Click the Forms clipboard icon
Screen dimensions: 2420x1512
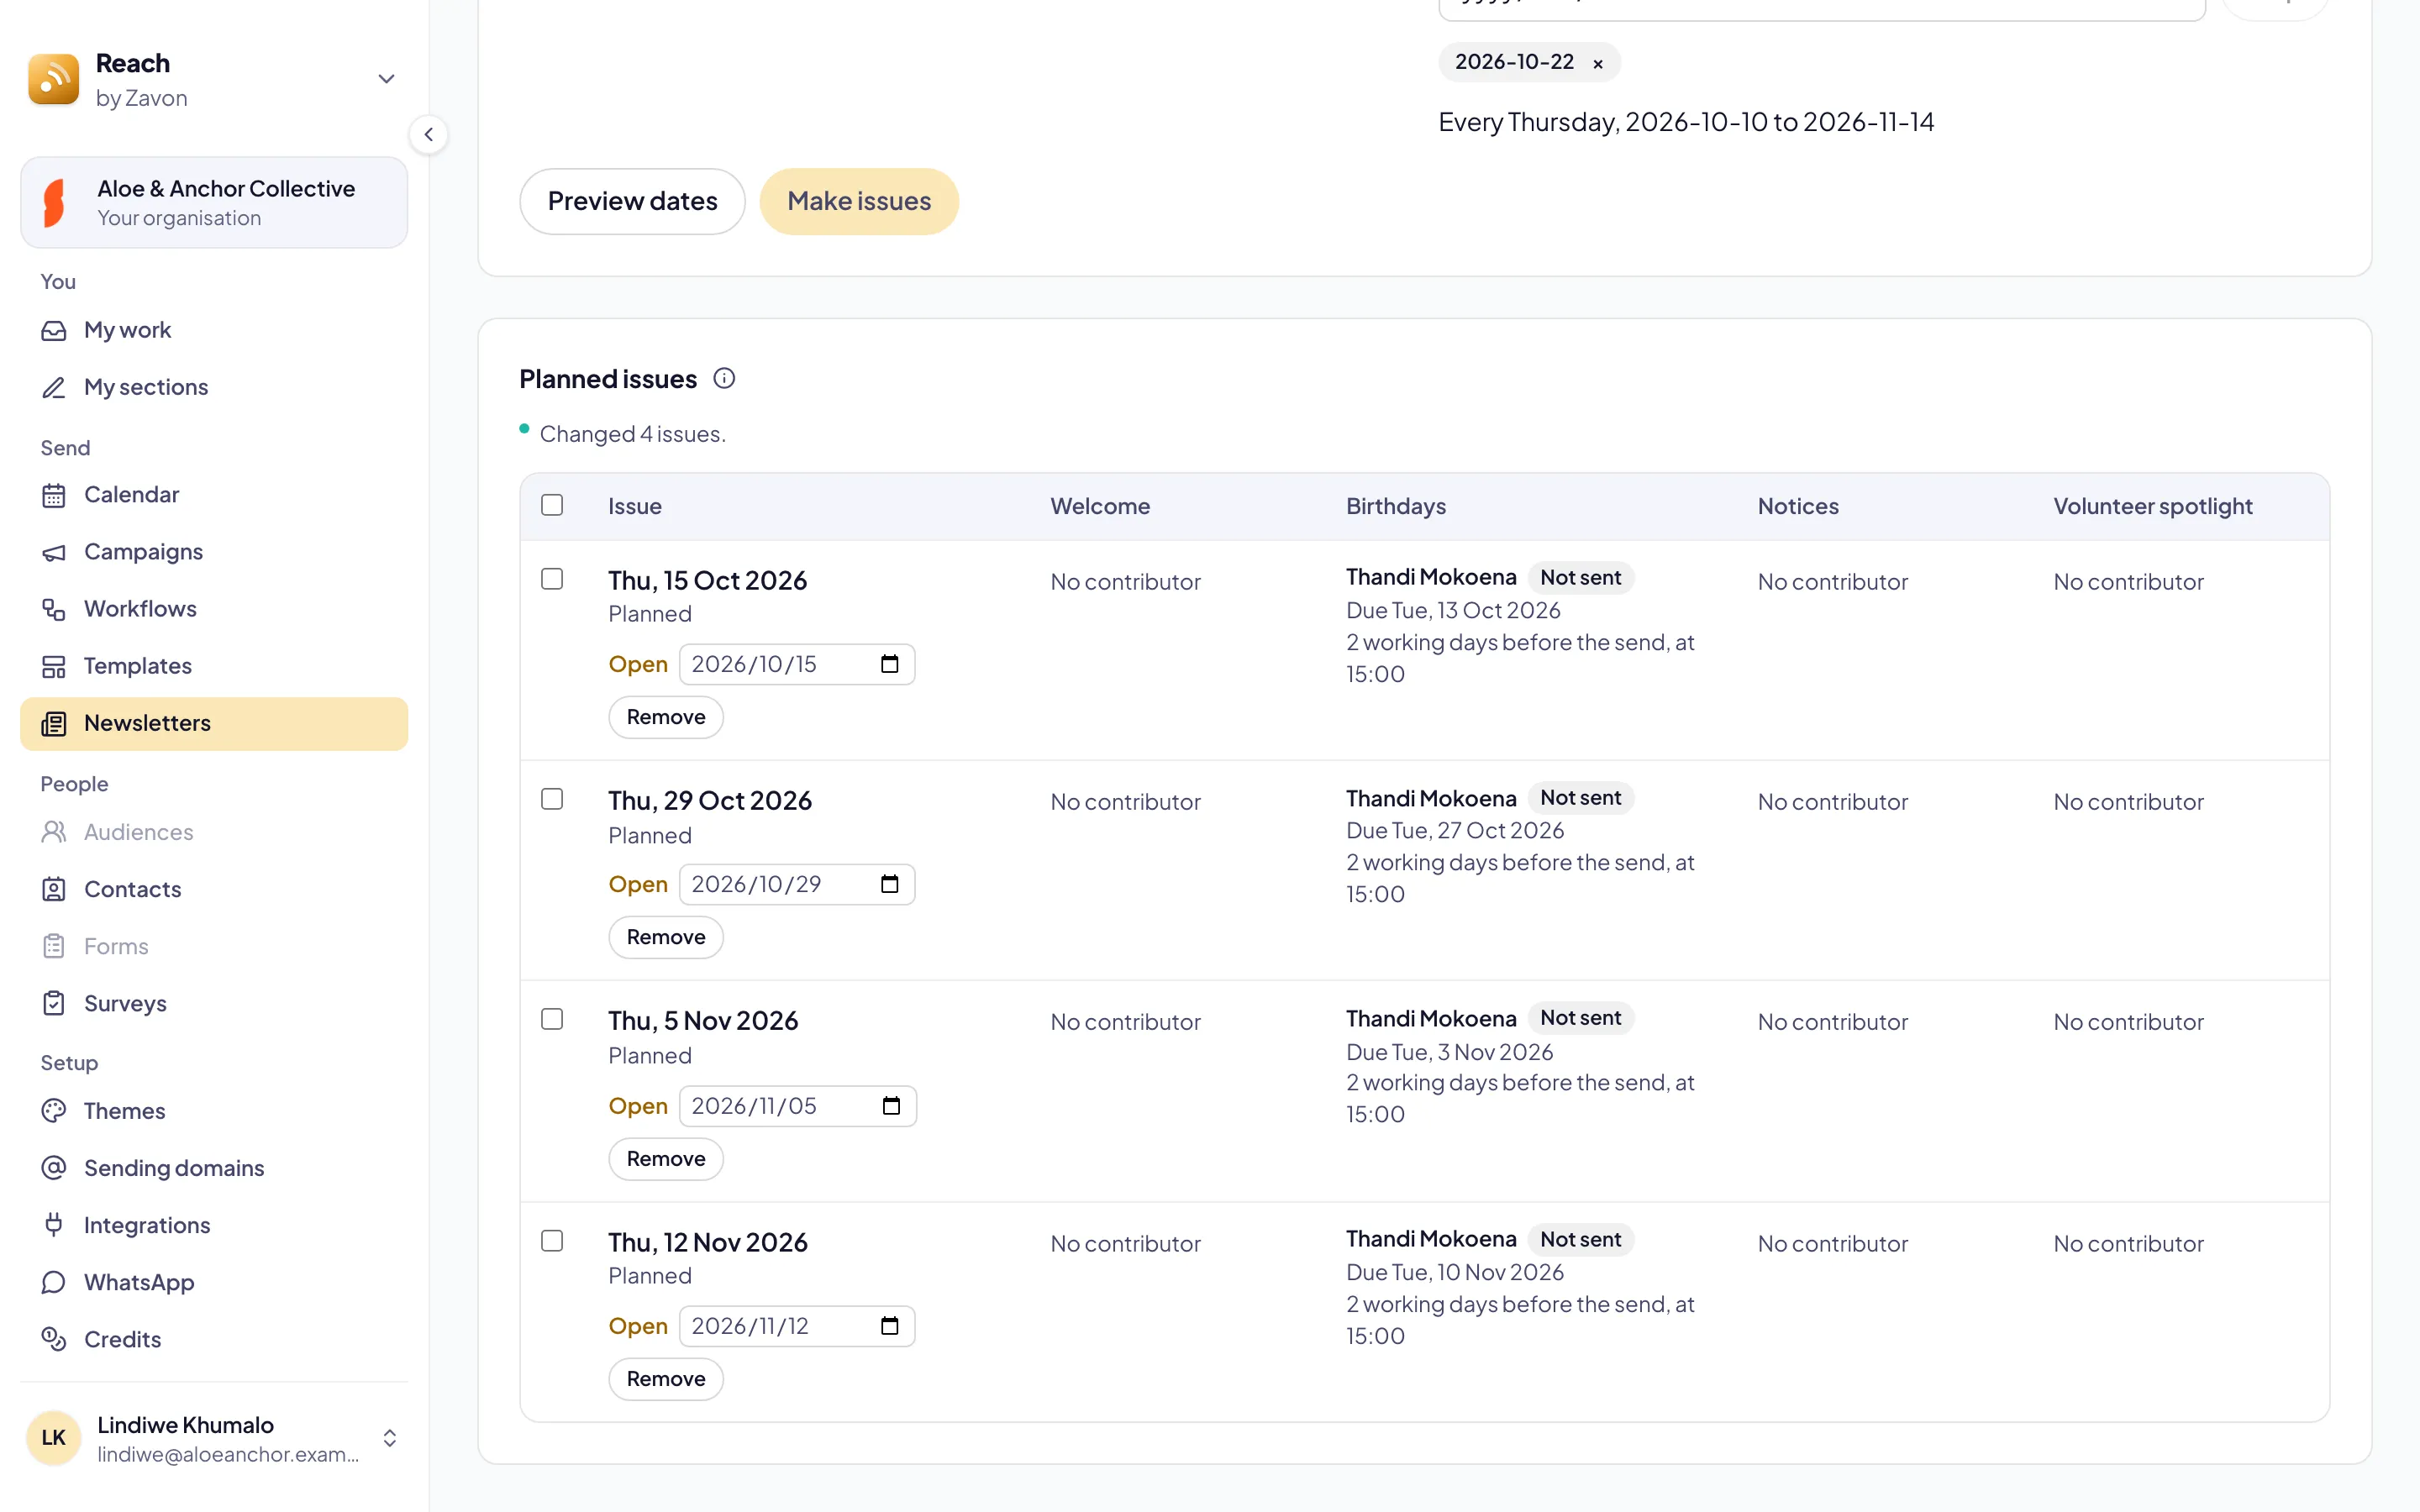click(x=54, y=946)
